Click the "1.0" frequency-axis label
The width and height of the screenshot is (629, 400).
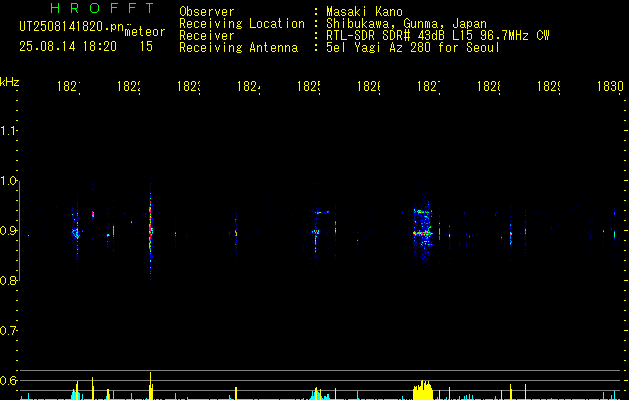point(8,181)
